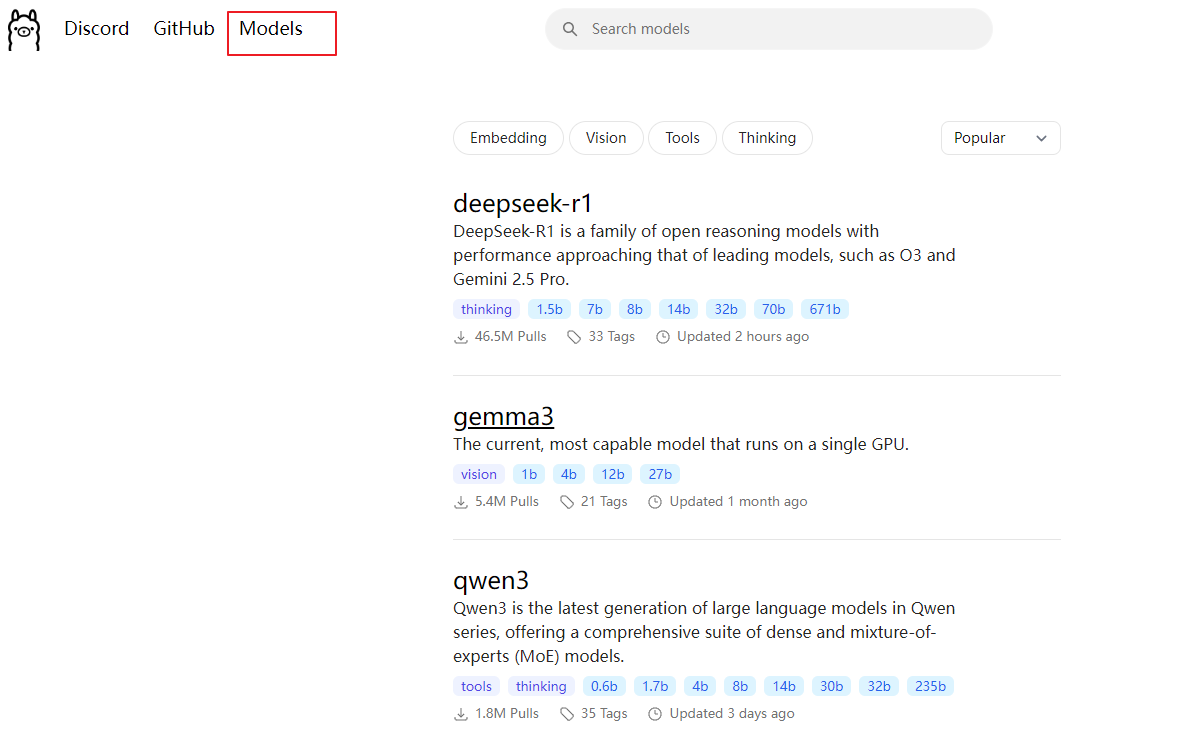Filter models by Vision
Viewport: 1186px width, 738px height.
[606, 138]
